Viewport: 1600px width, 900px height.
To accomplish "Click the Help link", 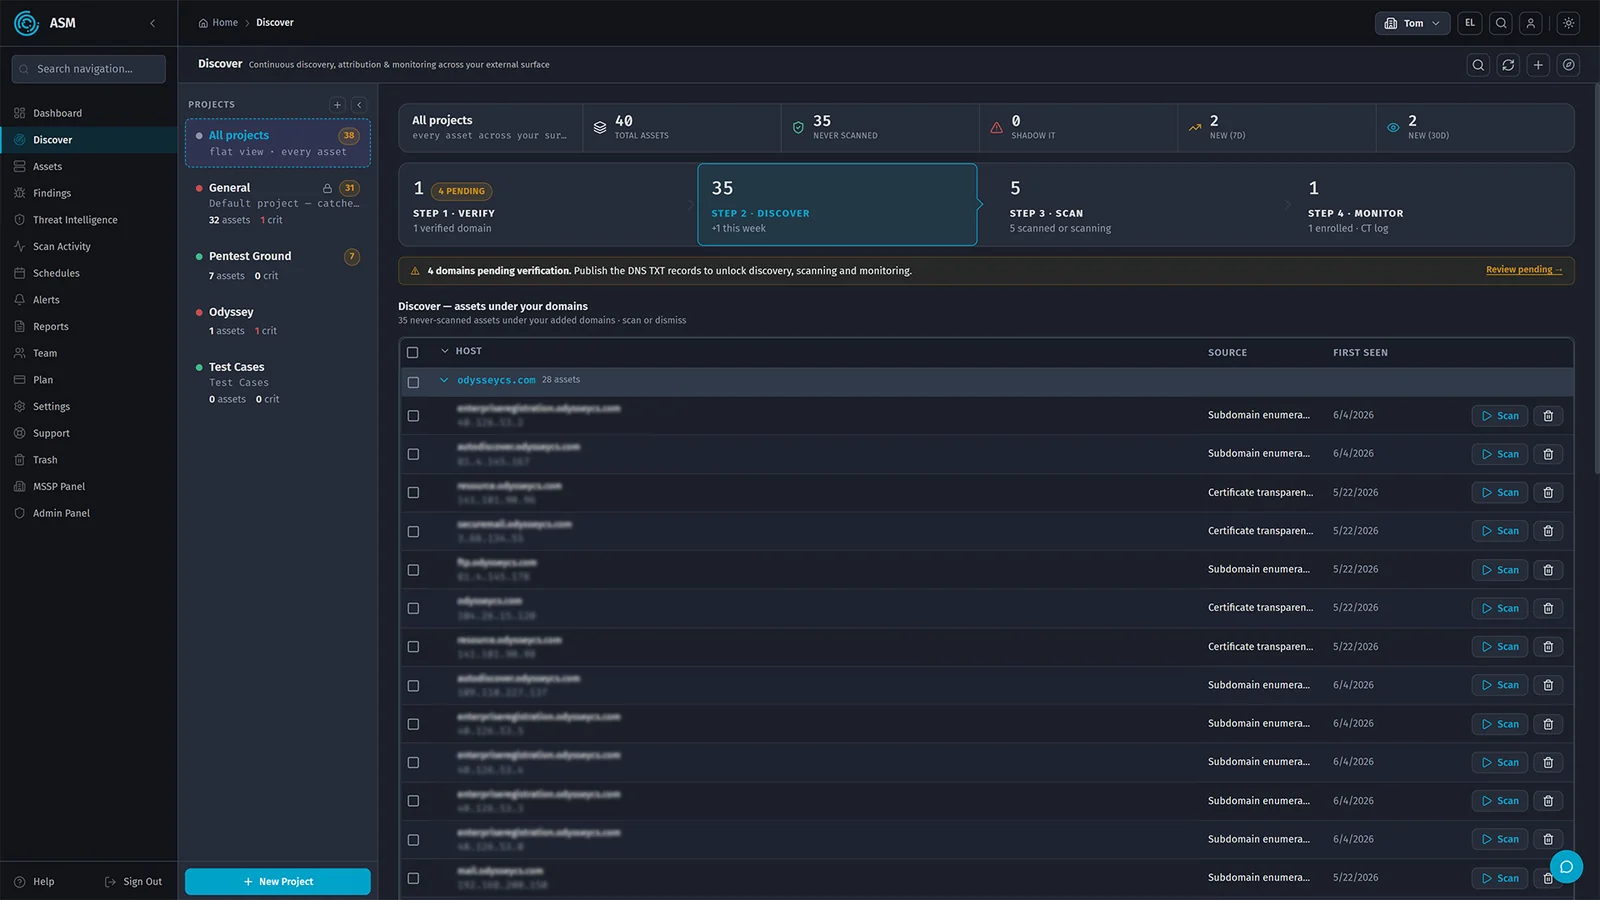I will (x=34, y=881).
